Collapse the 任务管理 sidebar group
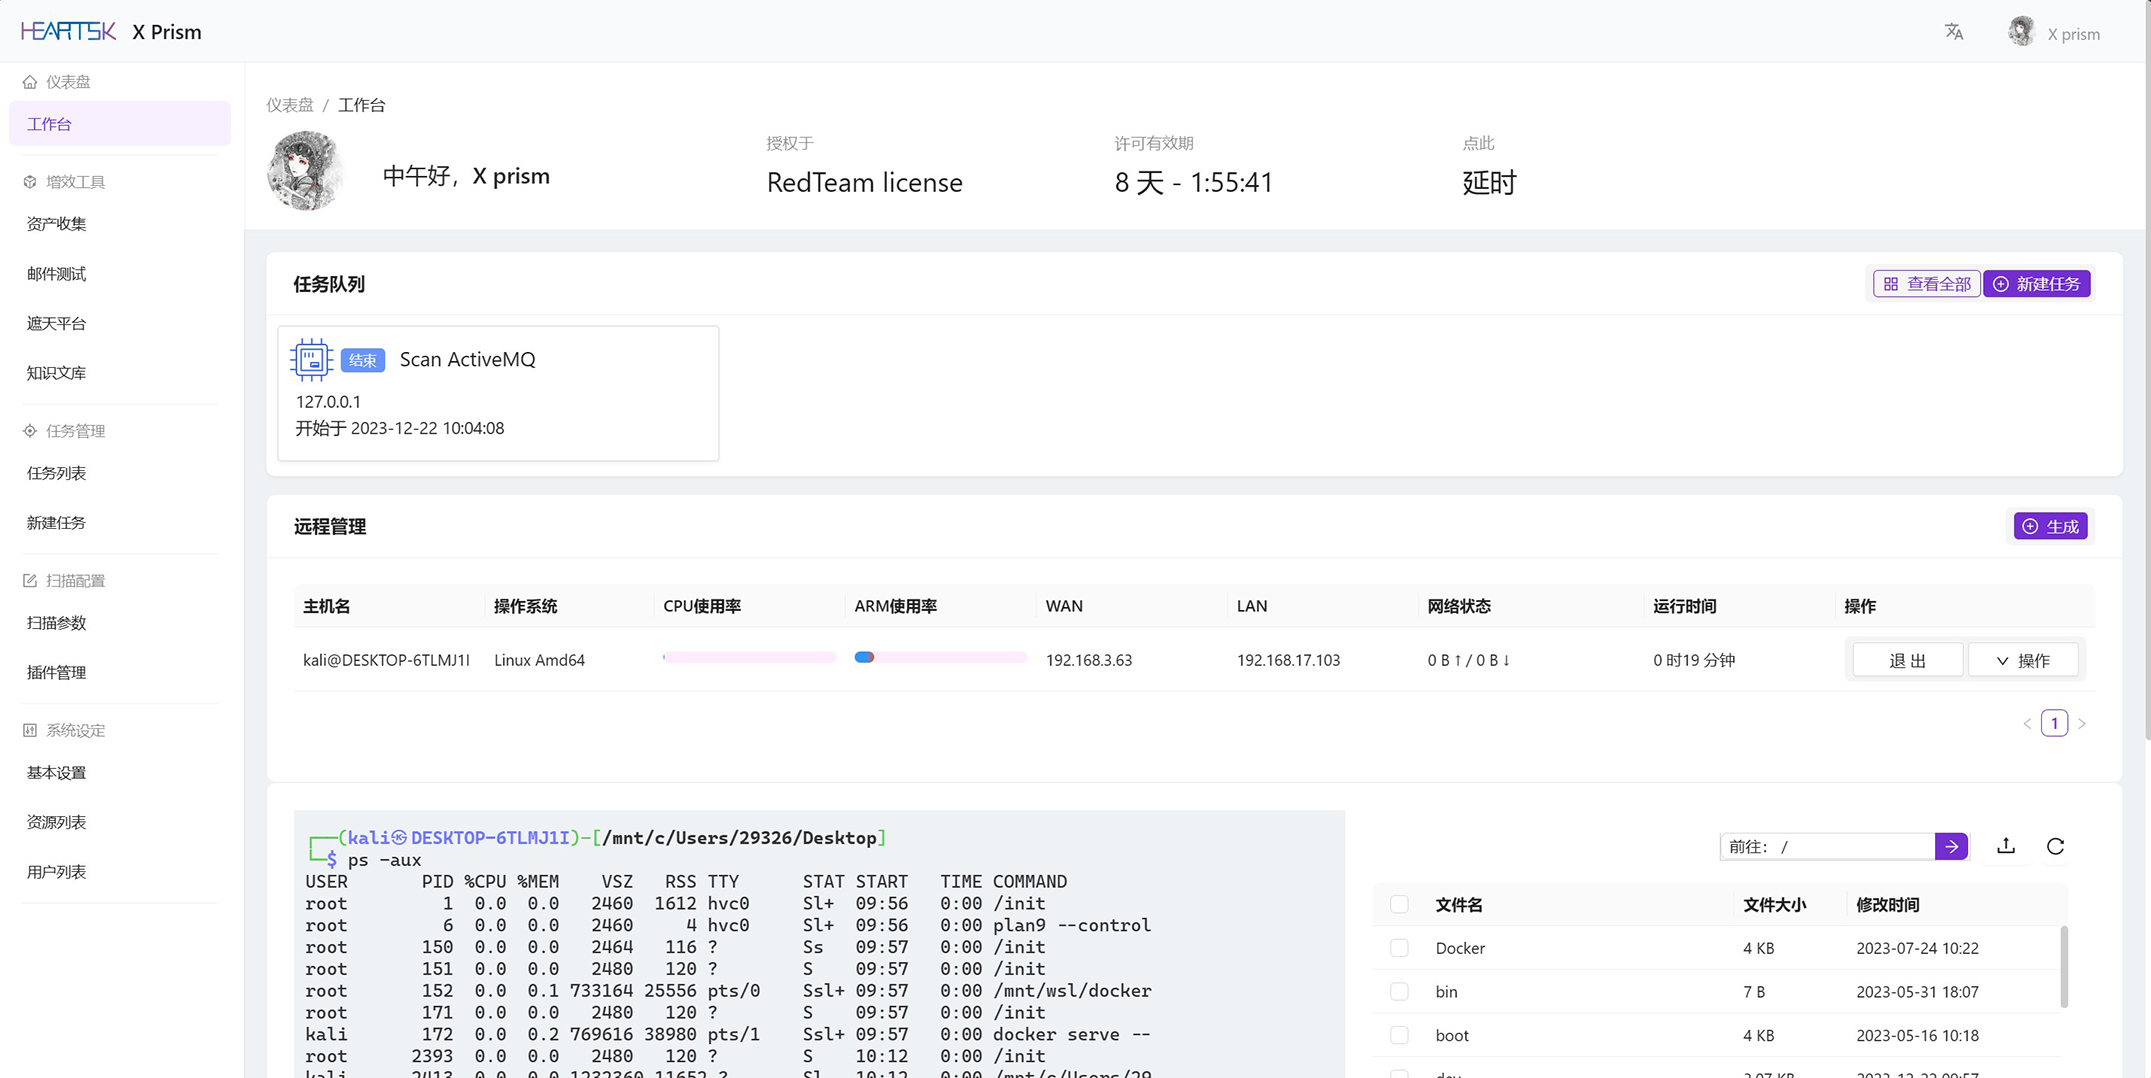Screen dimensions: 2151x1078 coord(75,431)
